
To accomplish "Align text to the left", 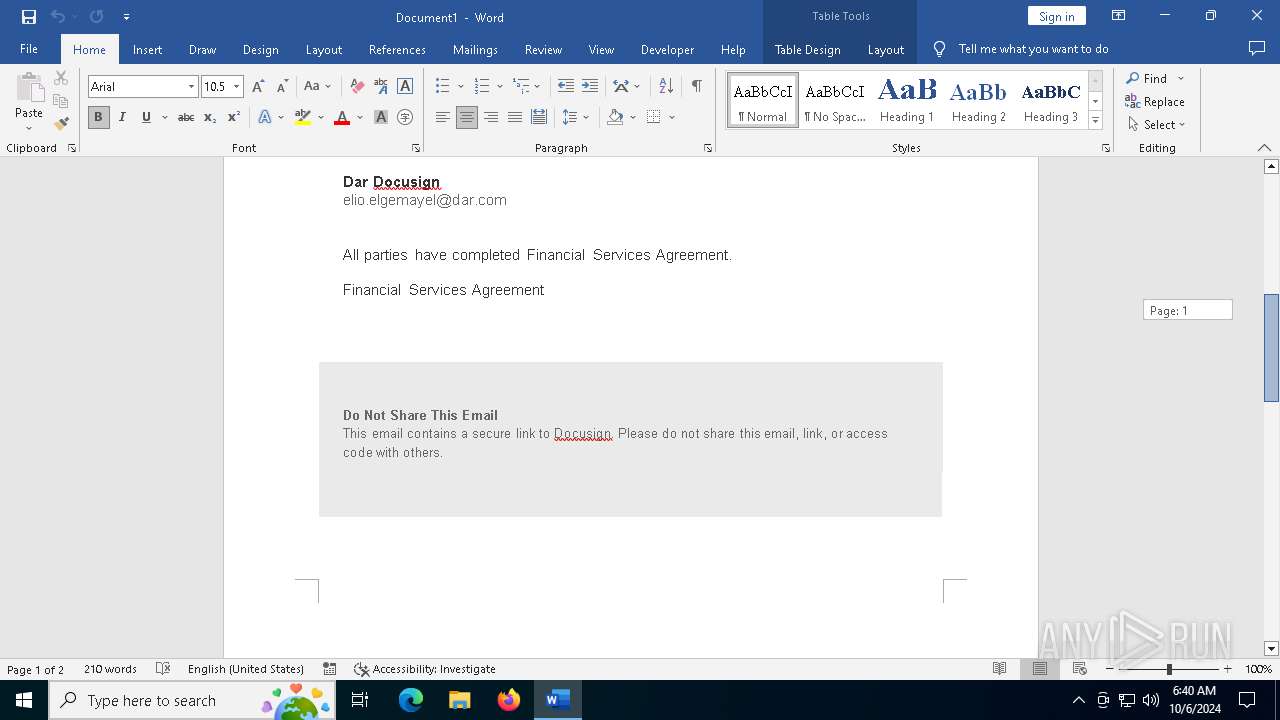I will pyautogui.click(x=443, y=118).
